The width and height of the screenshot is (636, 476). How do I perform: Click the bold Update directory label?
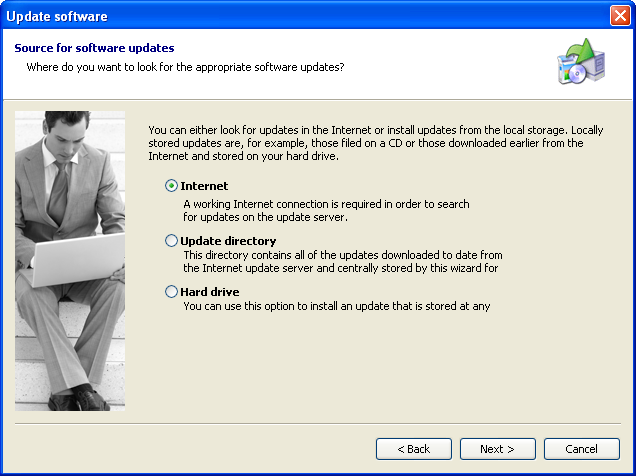pyautogui.click(x=228, y=241)
